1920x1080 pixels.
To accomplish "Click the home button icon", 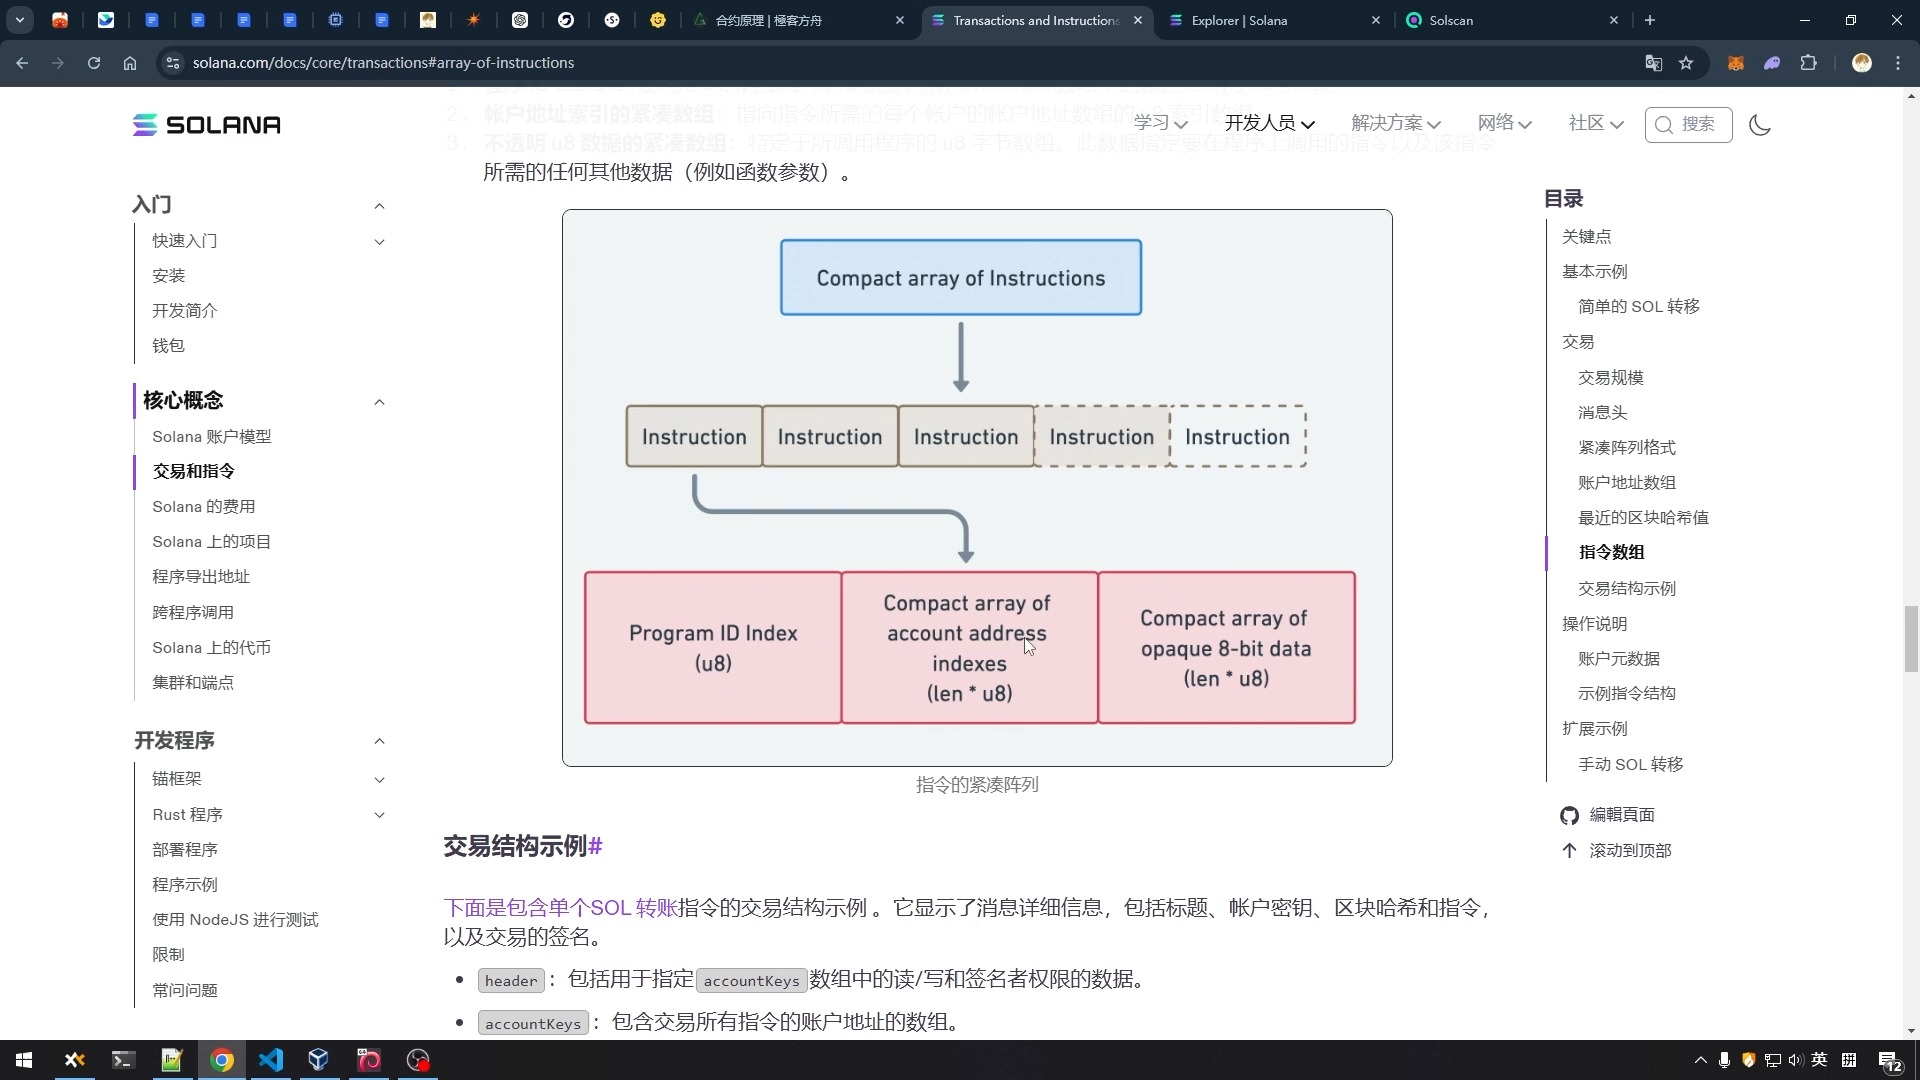I will coord(130,63).
